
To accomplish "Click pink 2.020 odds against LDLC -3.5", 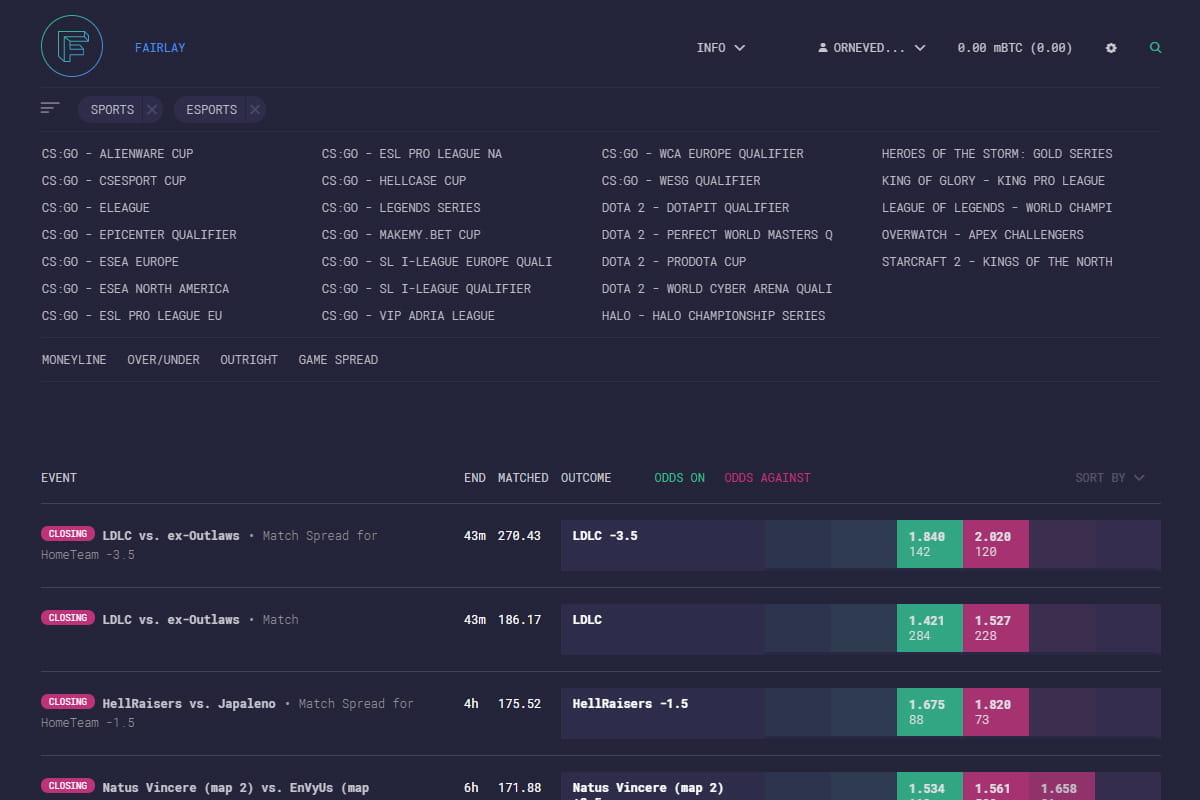I will click(996, 545).
